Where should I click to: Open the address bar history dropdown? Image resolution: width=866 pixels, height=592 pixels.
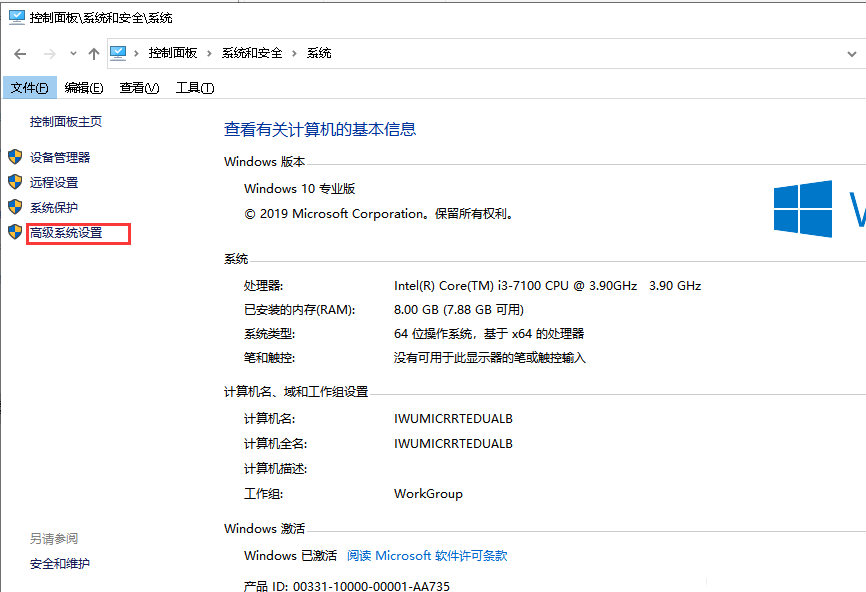[852, 54]
